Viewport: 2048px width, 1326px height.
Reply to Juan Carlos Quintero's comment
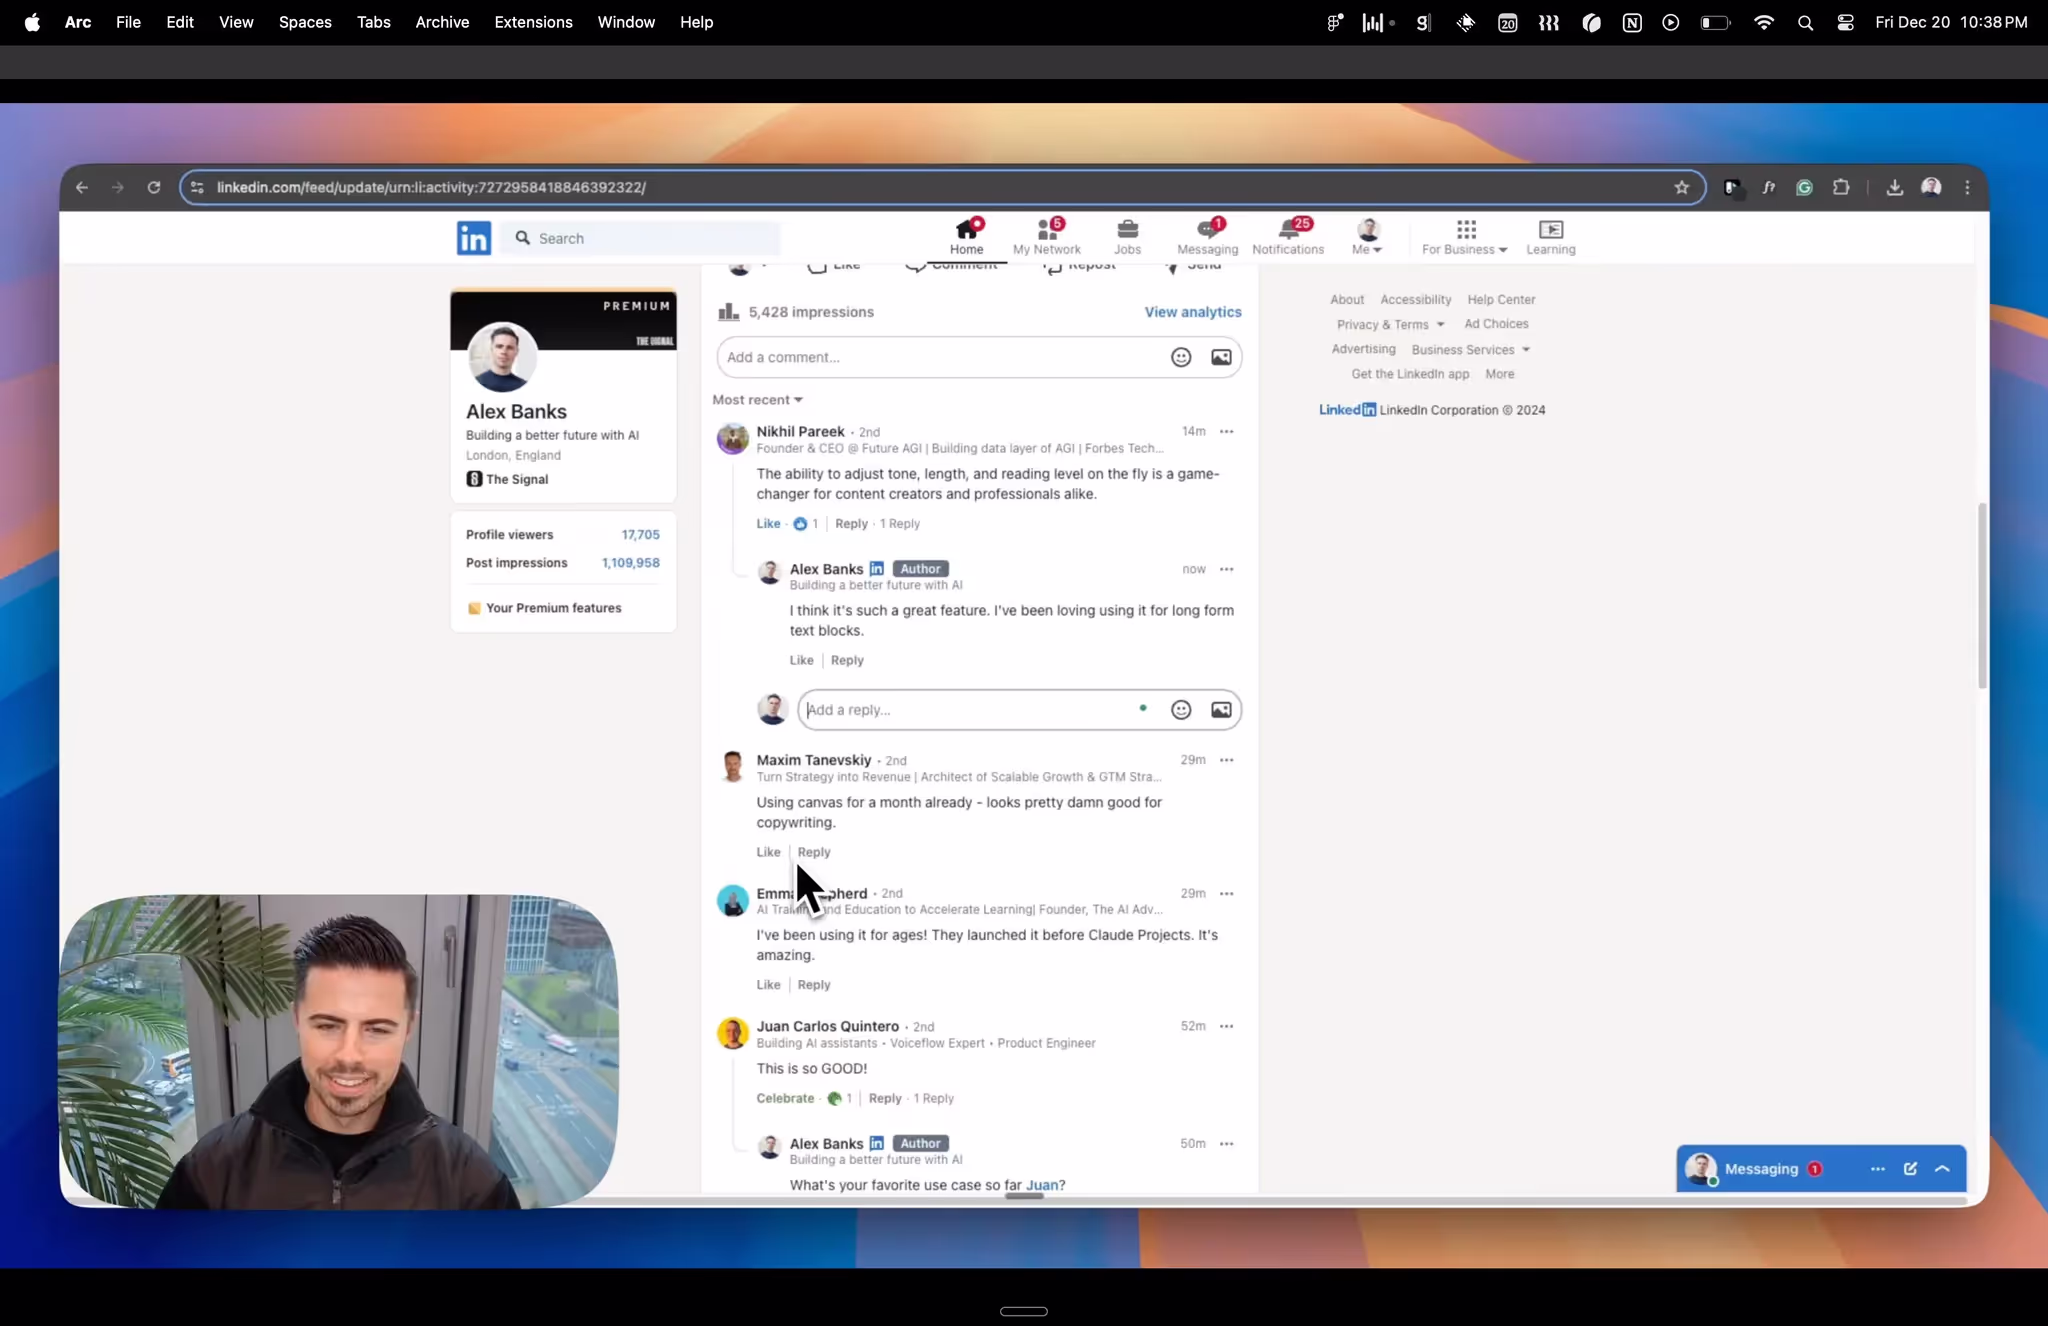pos(885,1098)
